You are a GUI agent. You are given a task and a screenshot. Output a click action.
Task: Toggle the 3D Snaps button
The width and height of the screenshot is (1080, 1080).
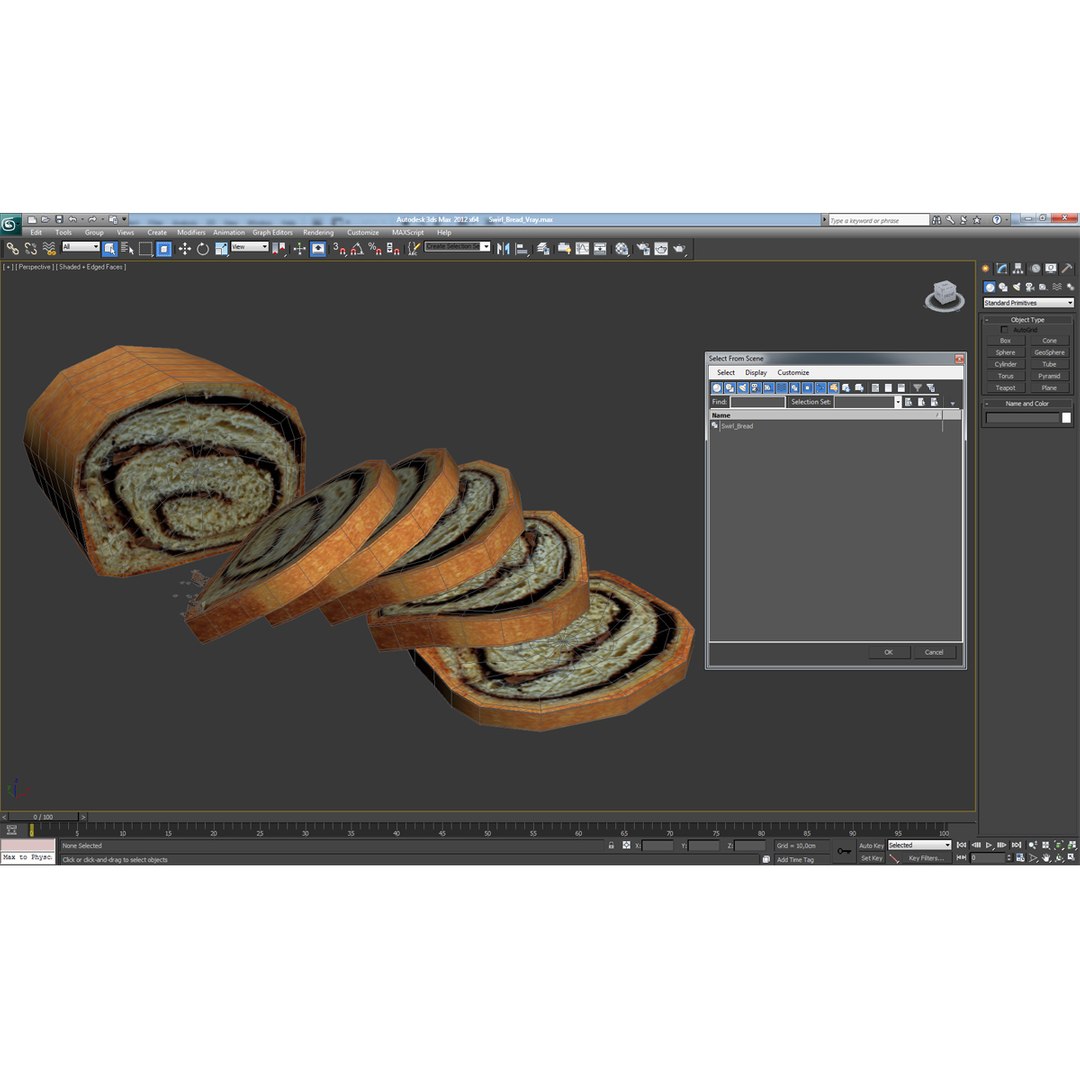338,249
